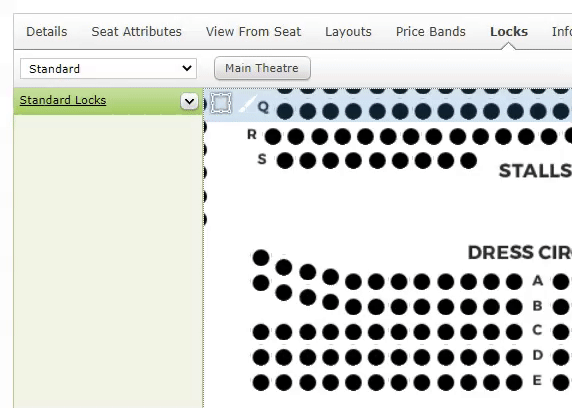The width and height of the screenshot is (572, 408).
Task: Select the brush paint tool icon
Action: (x=247, y=104)
